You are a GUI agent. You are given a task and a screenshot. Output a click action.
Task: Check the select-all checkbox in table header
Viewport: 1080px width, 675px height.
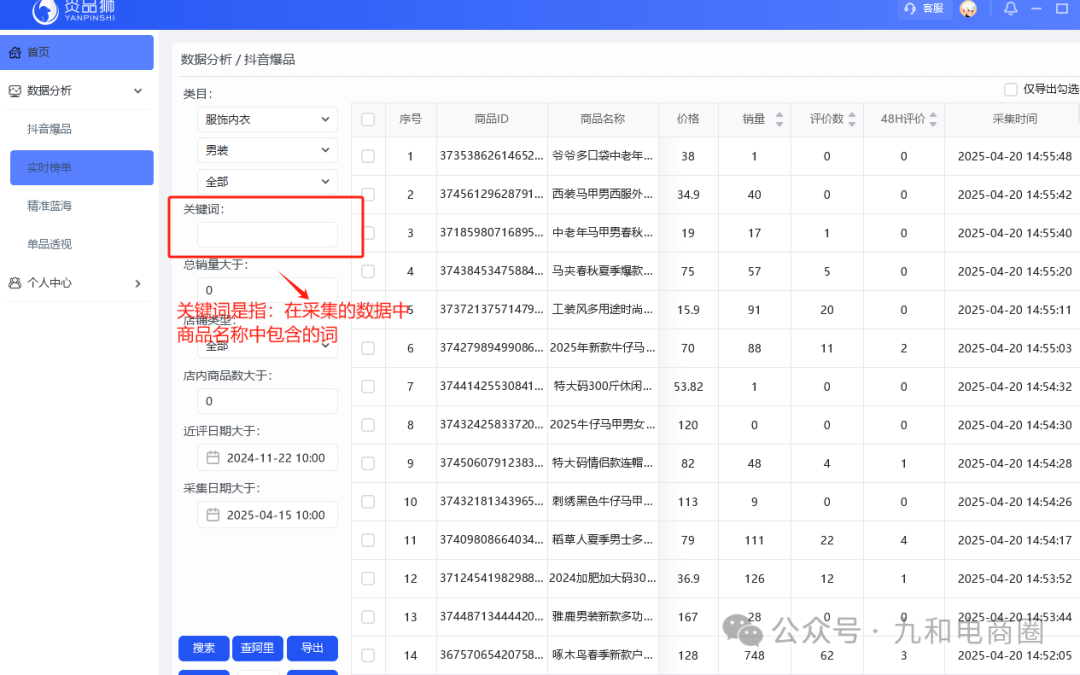click(x=367, y=118)
